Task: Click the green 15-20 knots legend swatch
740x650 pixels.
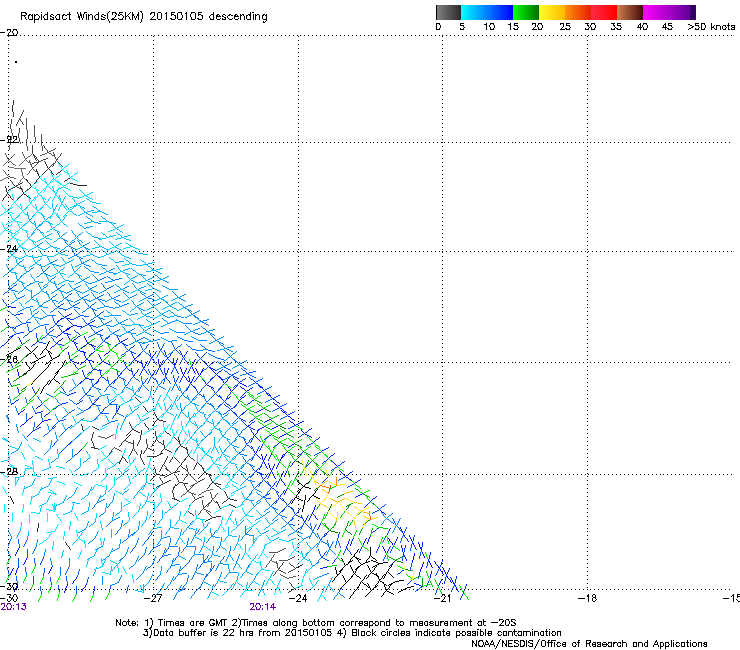Action: [x=526, y=12]
